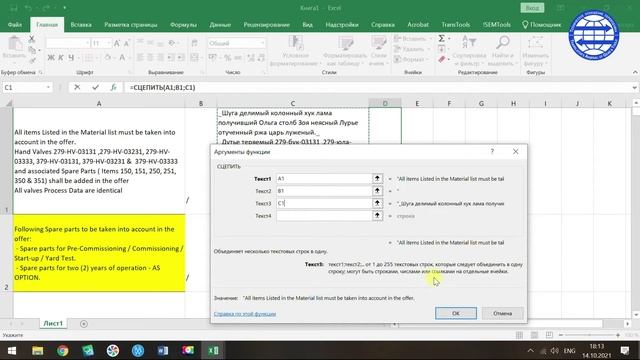Open Sort and Filter icon
Viewport: 640px width, 360px height.
[469, 42]
